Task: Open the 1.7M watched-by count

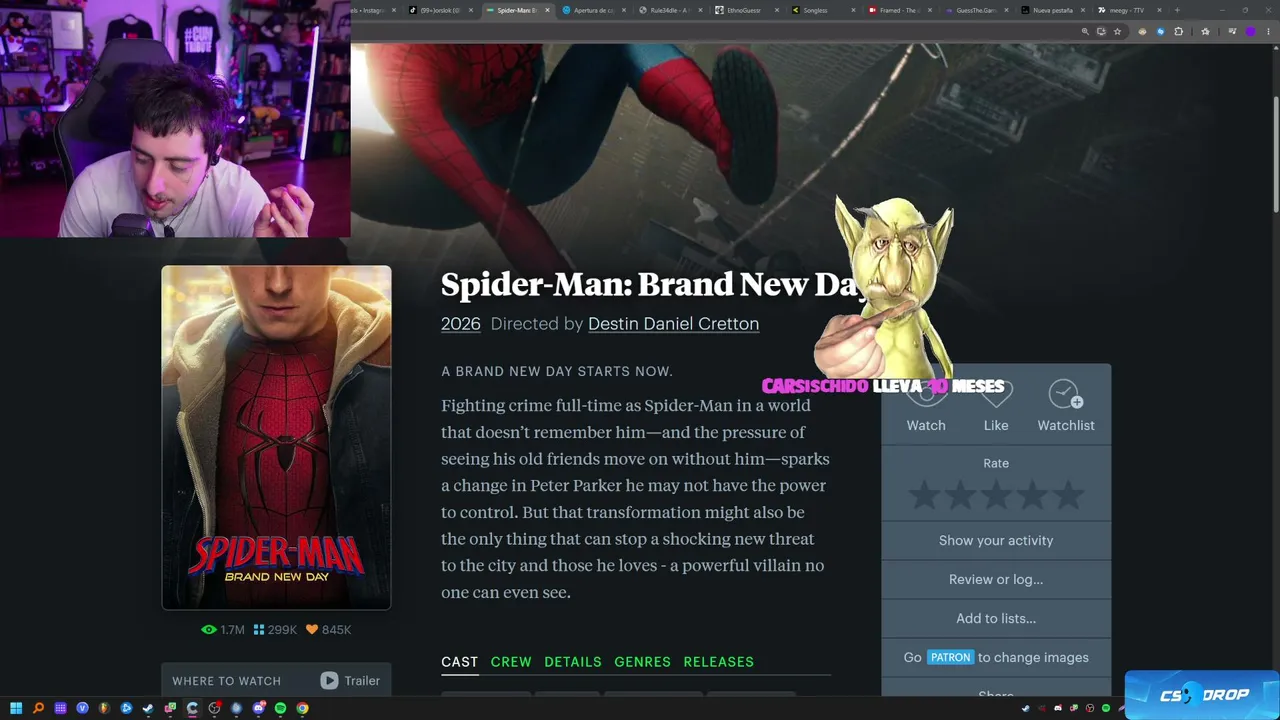Action: [223, 630]
